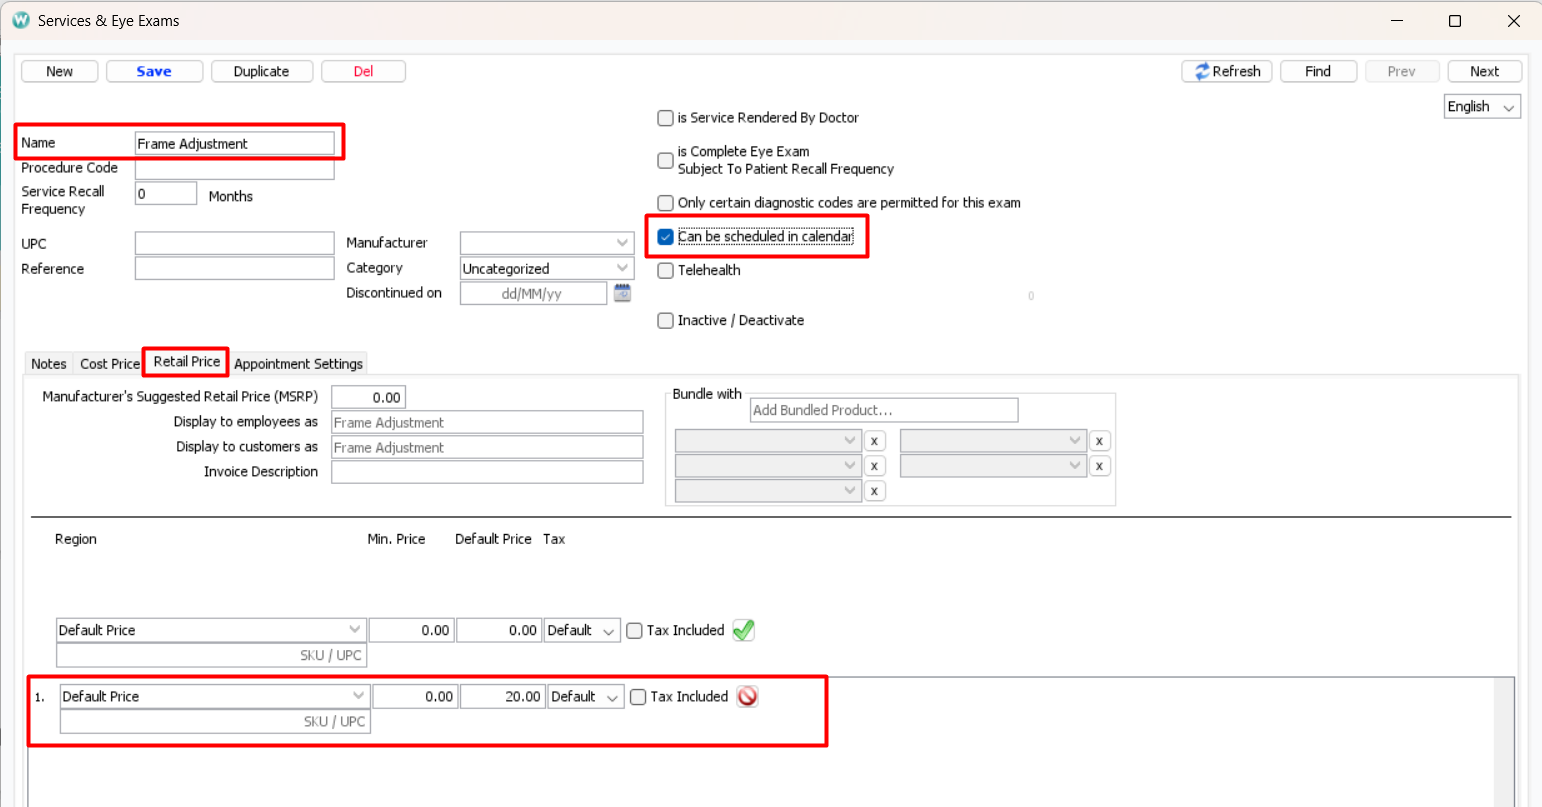Screen dimensions: 1542x807
Task: Click the red cancel icon in price row 1
Action: coord(747,697)
